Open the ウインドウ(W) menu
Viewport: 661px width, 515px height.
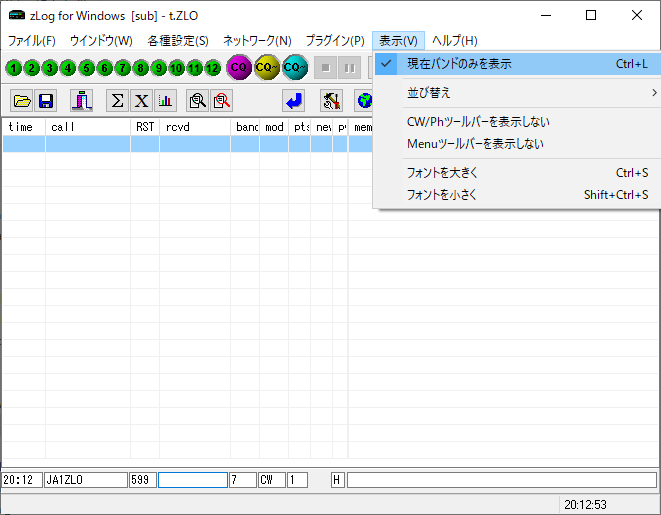click(101, 41)
